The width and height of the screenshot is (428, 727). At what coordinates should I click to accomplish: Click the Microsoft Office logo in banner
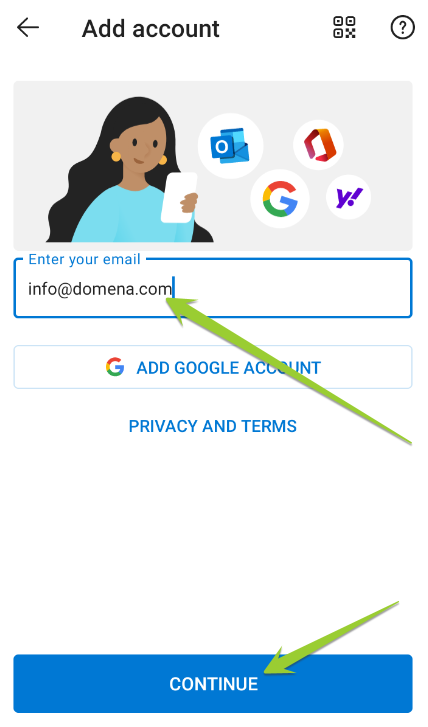319,144
